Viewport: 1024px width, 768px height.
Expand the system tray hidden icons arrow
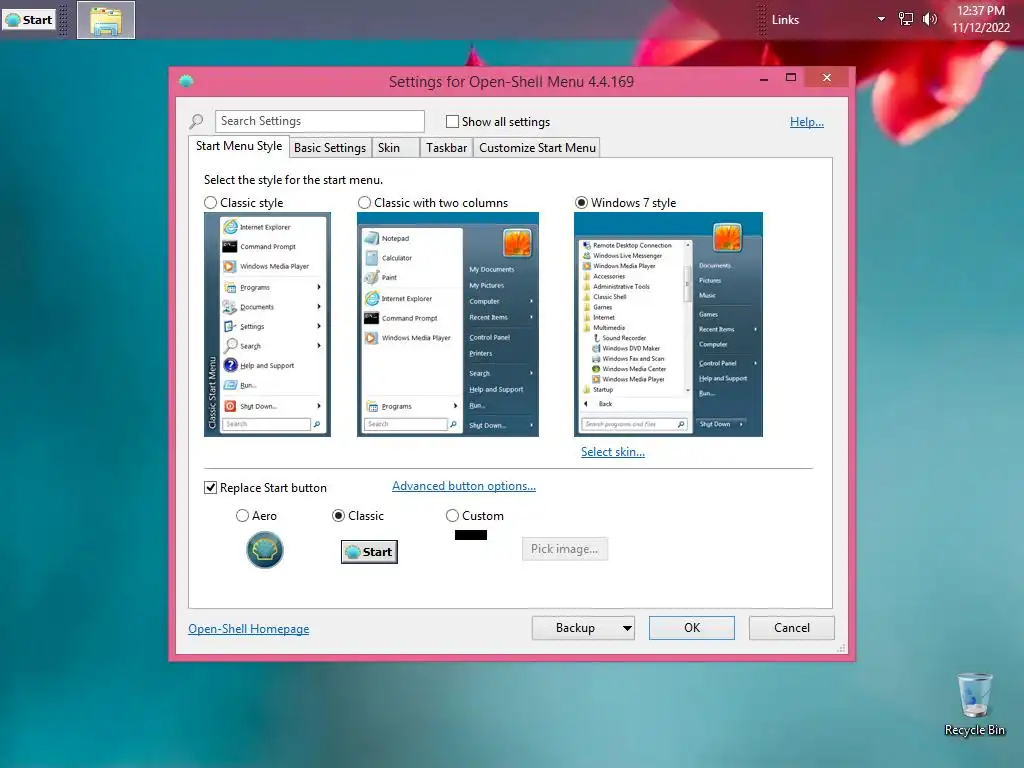click(881, 19)
